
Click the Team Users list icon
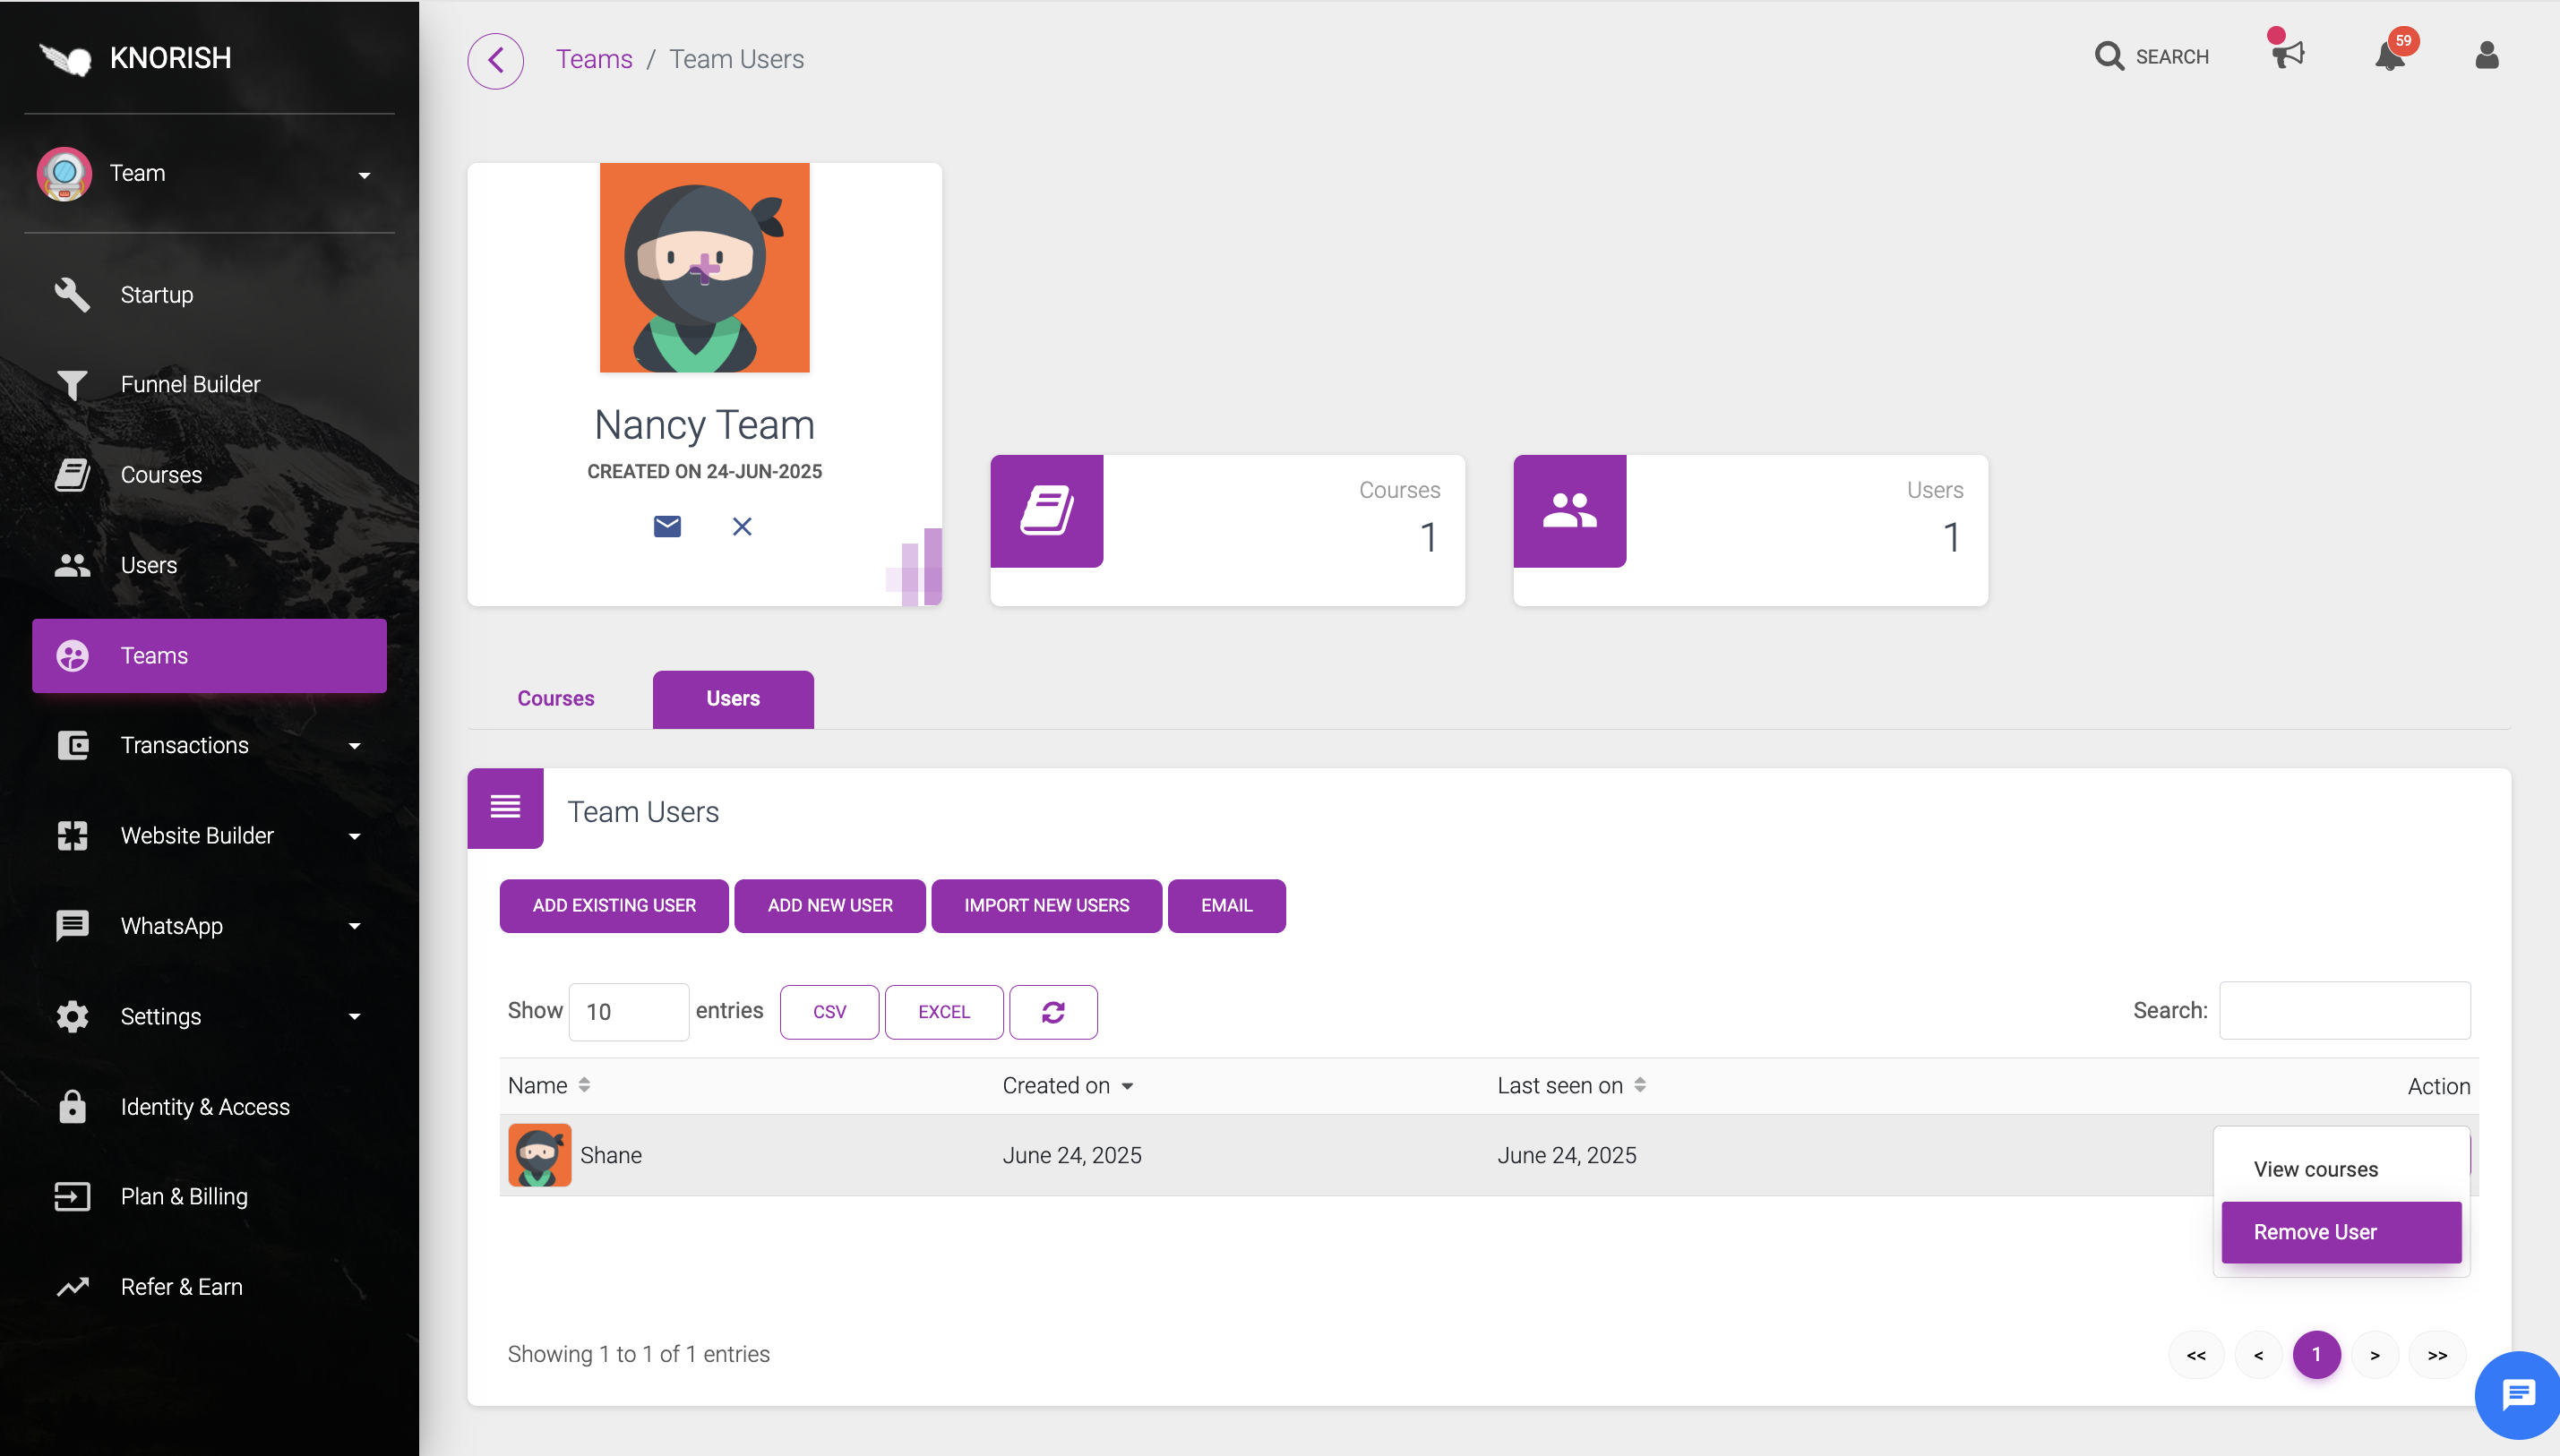coord(505,807)
